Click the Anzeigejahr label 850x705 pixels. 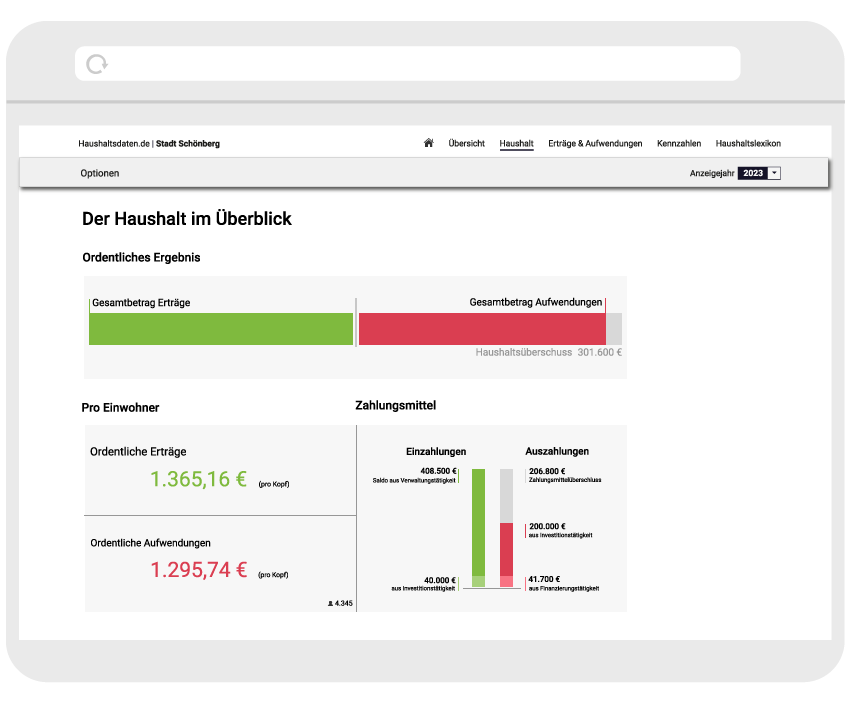pos(712,173)
